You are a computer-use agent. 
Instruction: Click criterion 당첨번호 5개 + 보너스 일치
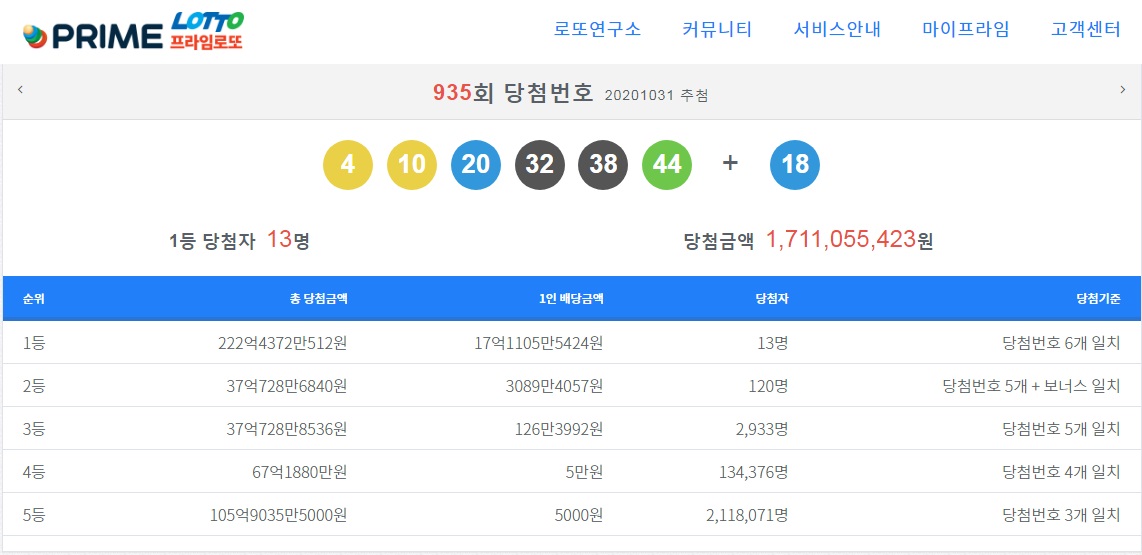click(x=1031, y=387)
